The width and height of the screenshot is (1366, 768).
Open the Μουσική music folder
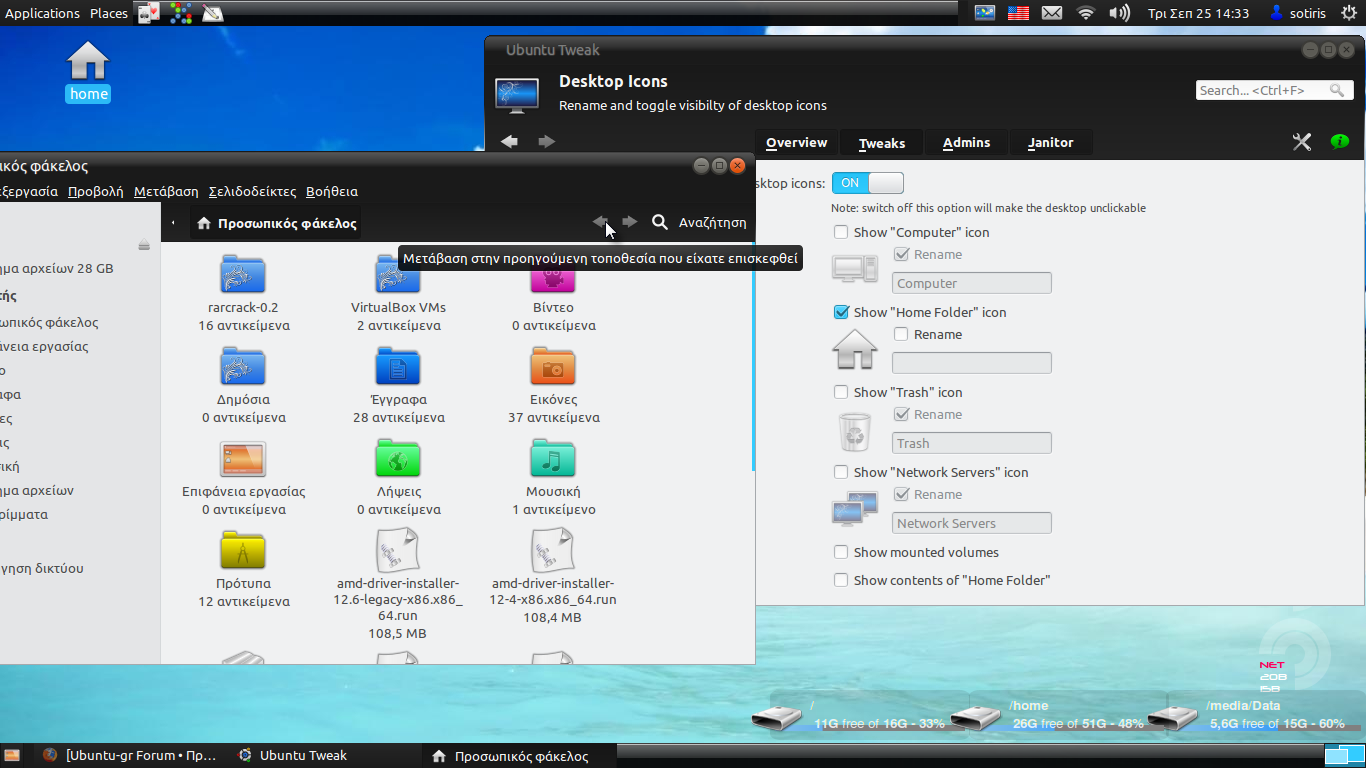pyautogui.click(x=553, y=461)
